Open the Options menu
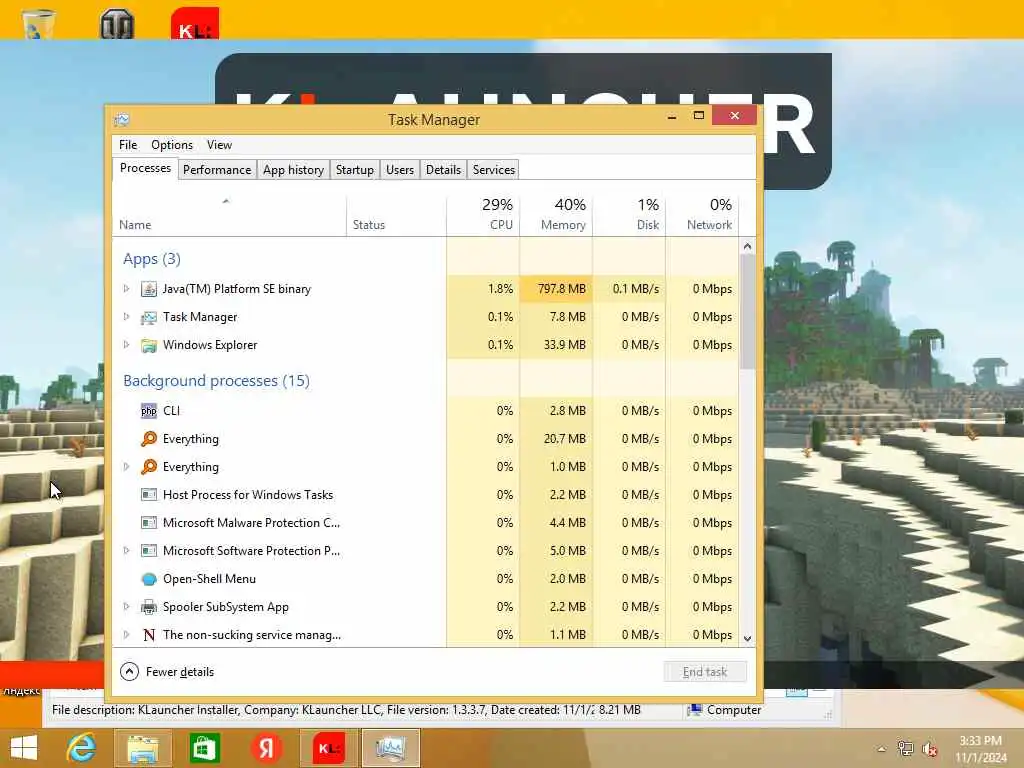Viewport: 1024px width, 768px height. point(172,145)
